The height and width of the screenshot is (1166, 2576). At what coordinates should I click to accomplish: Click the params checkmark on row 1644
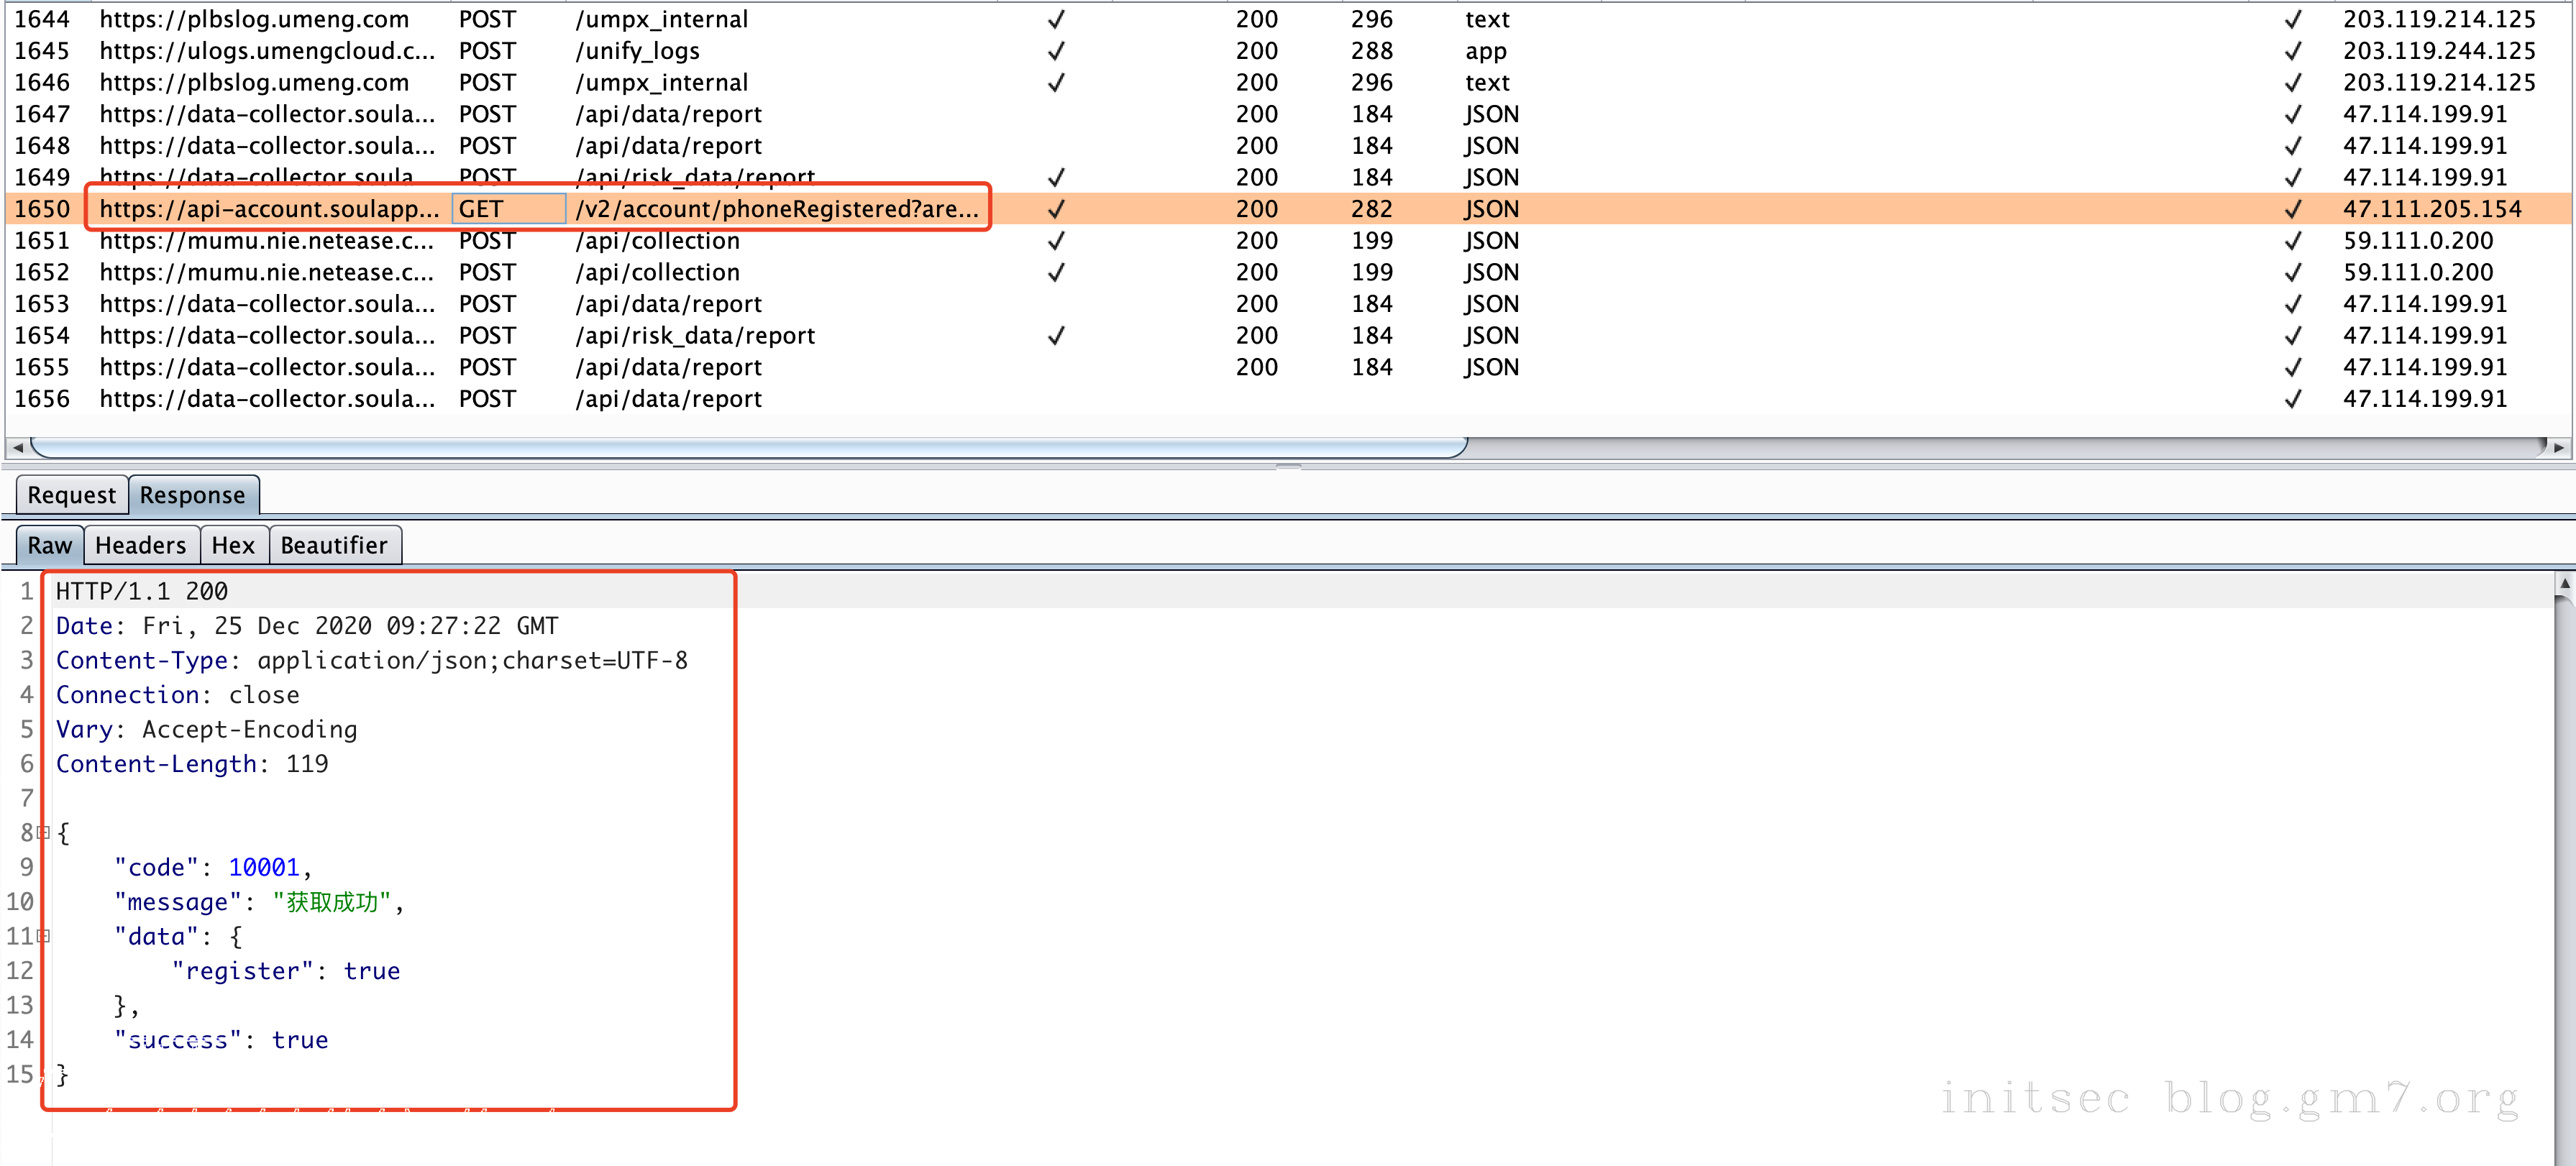[1056, 19]
